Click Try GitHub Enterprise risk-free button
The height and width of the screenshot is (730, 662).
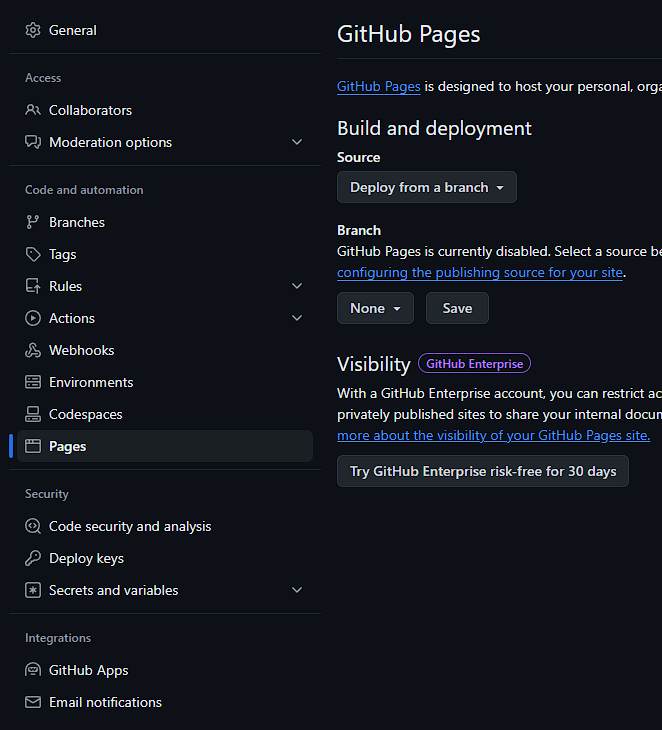pos(483,471)
